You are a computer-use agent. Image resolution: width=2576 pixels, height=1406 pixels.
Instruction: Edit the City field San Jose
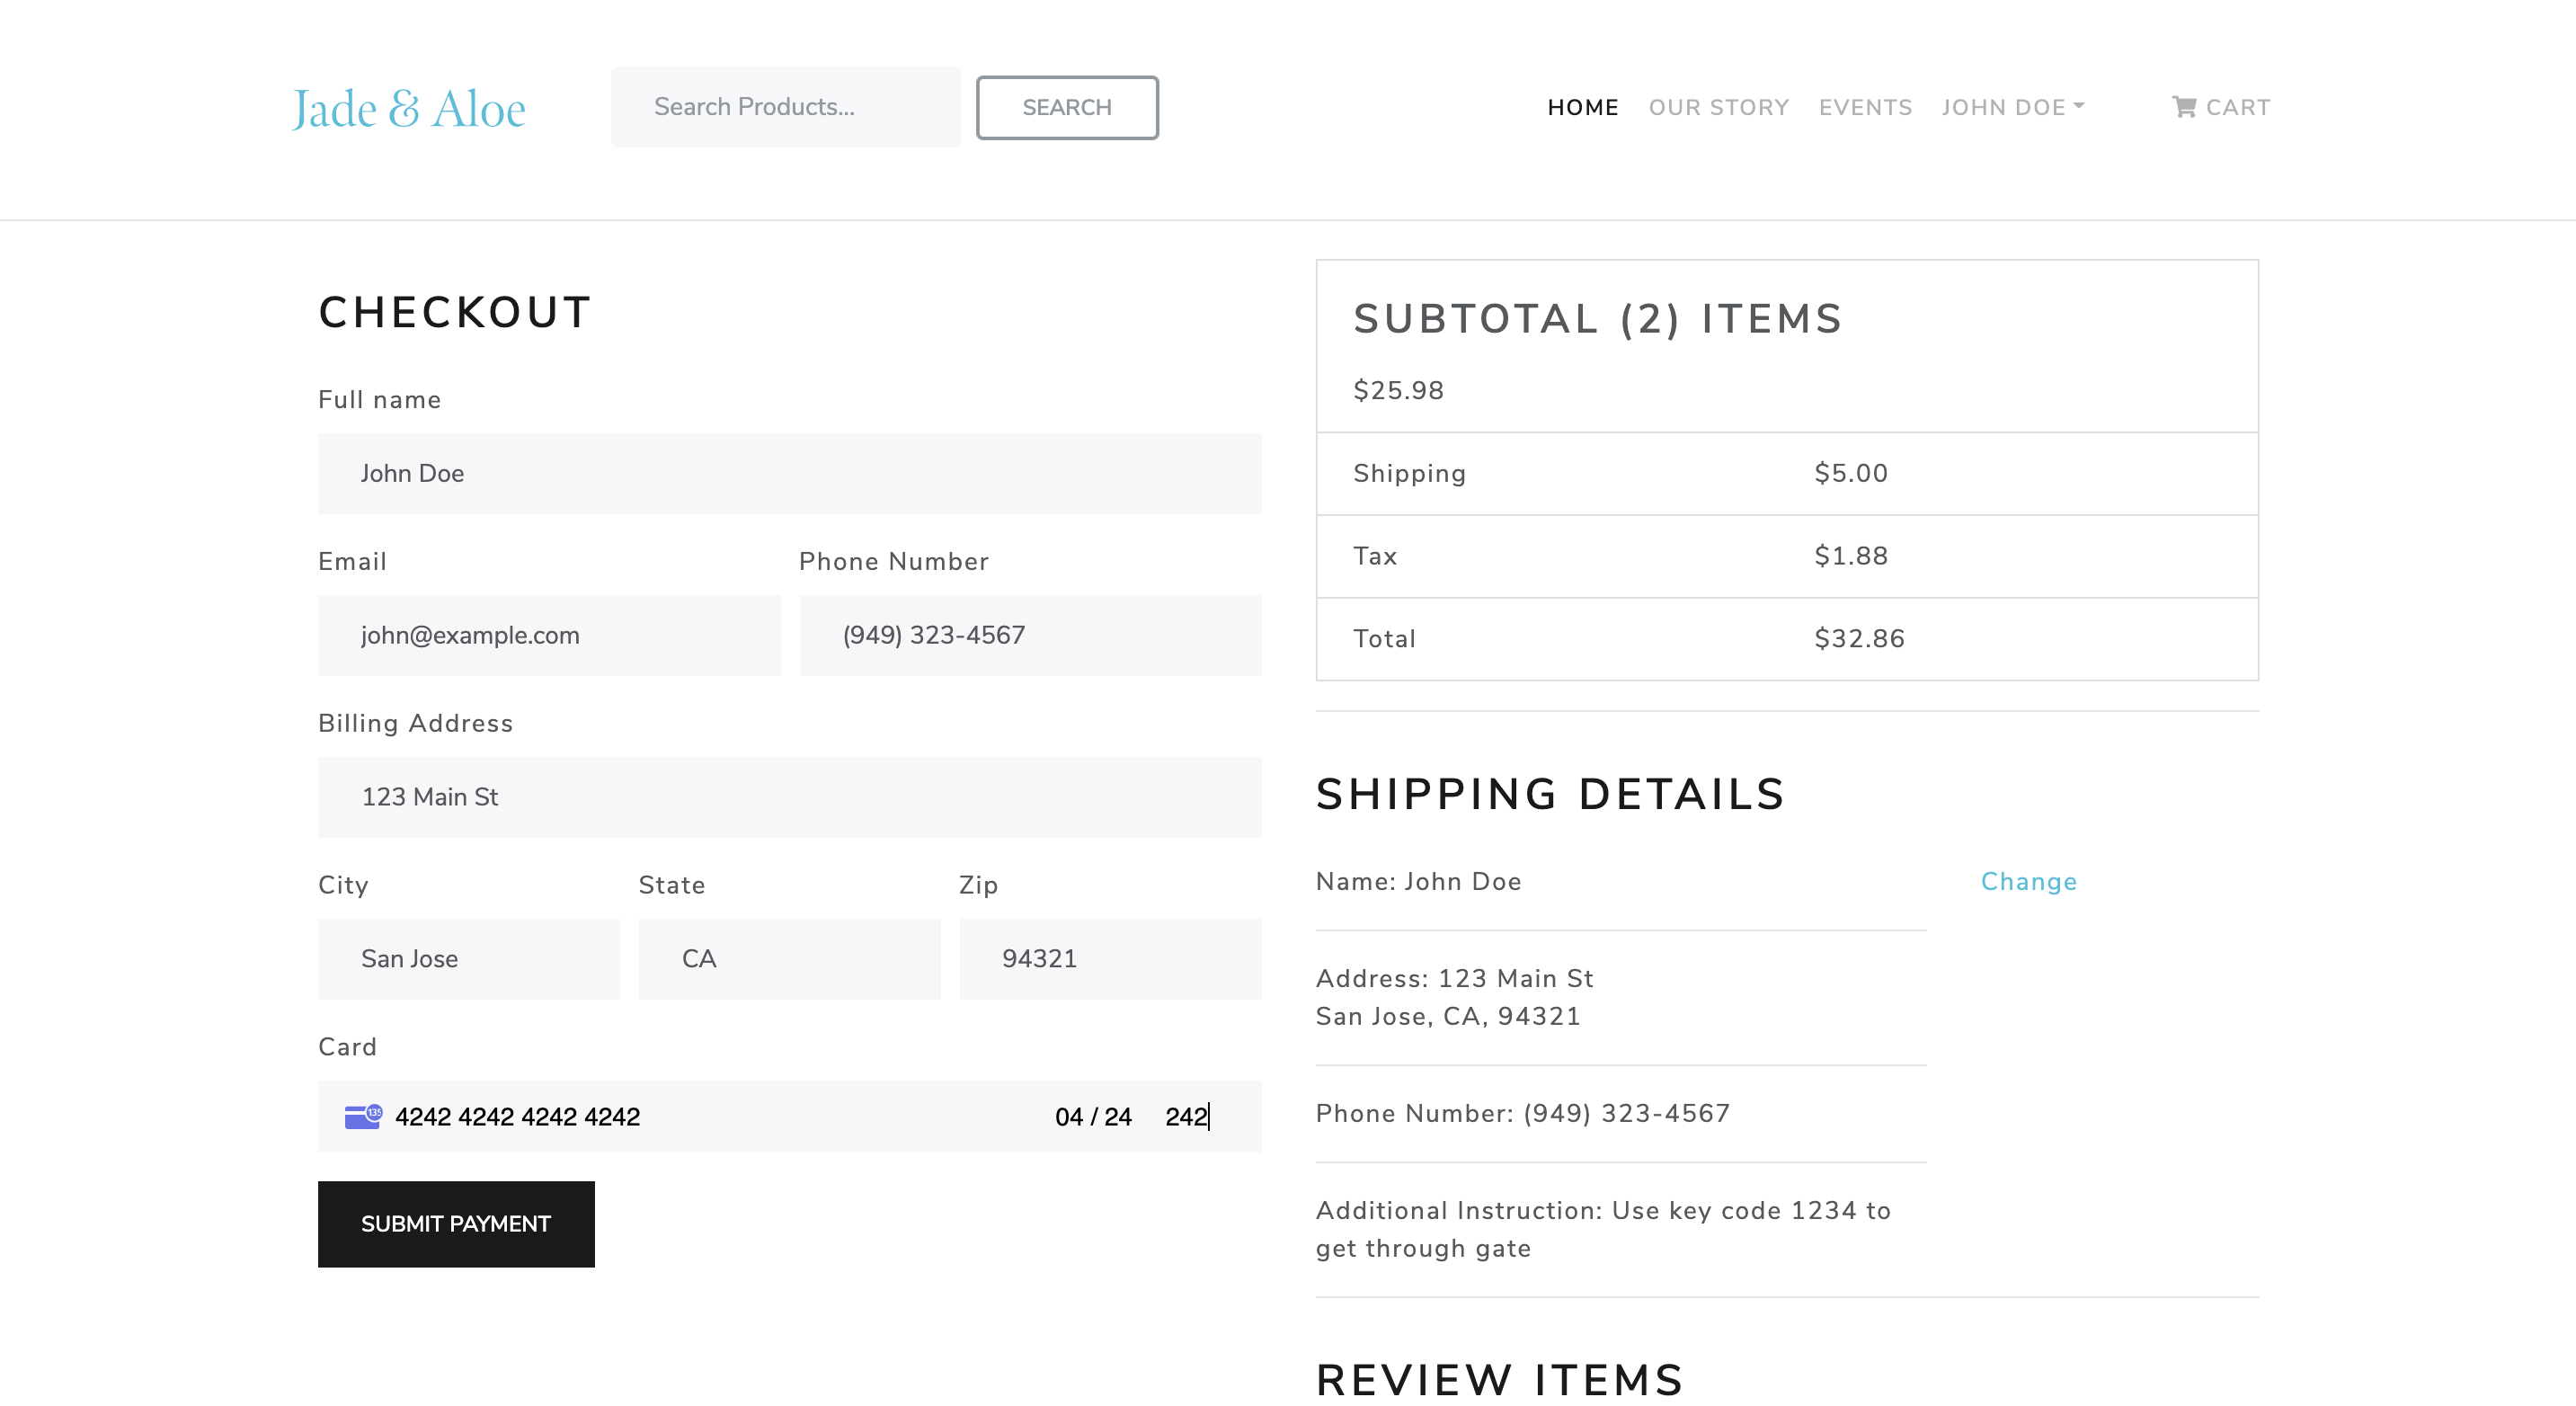(469, 959)
